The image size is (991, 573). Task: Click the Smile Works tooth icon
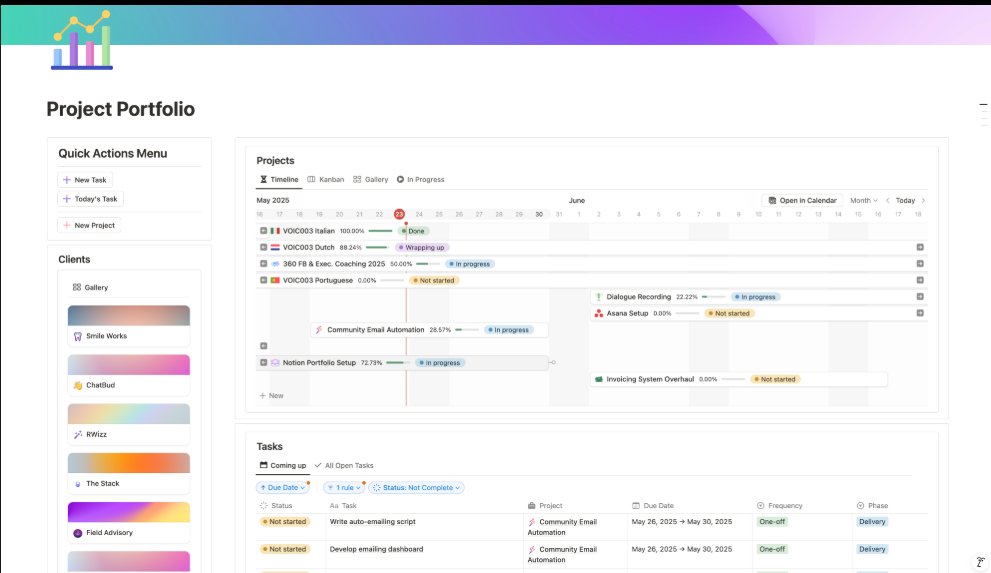[x=78, y=336]
